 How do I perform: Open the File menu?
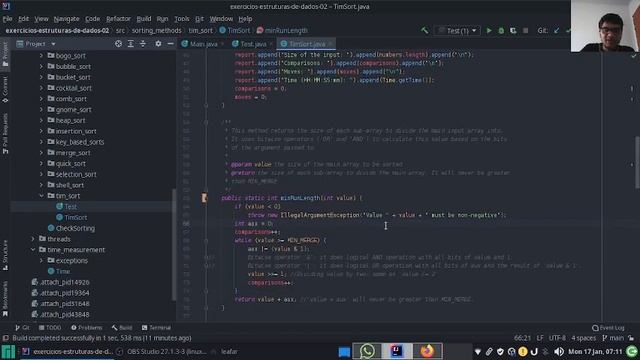coord(7,19)
